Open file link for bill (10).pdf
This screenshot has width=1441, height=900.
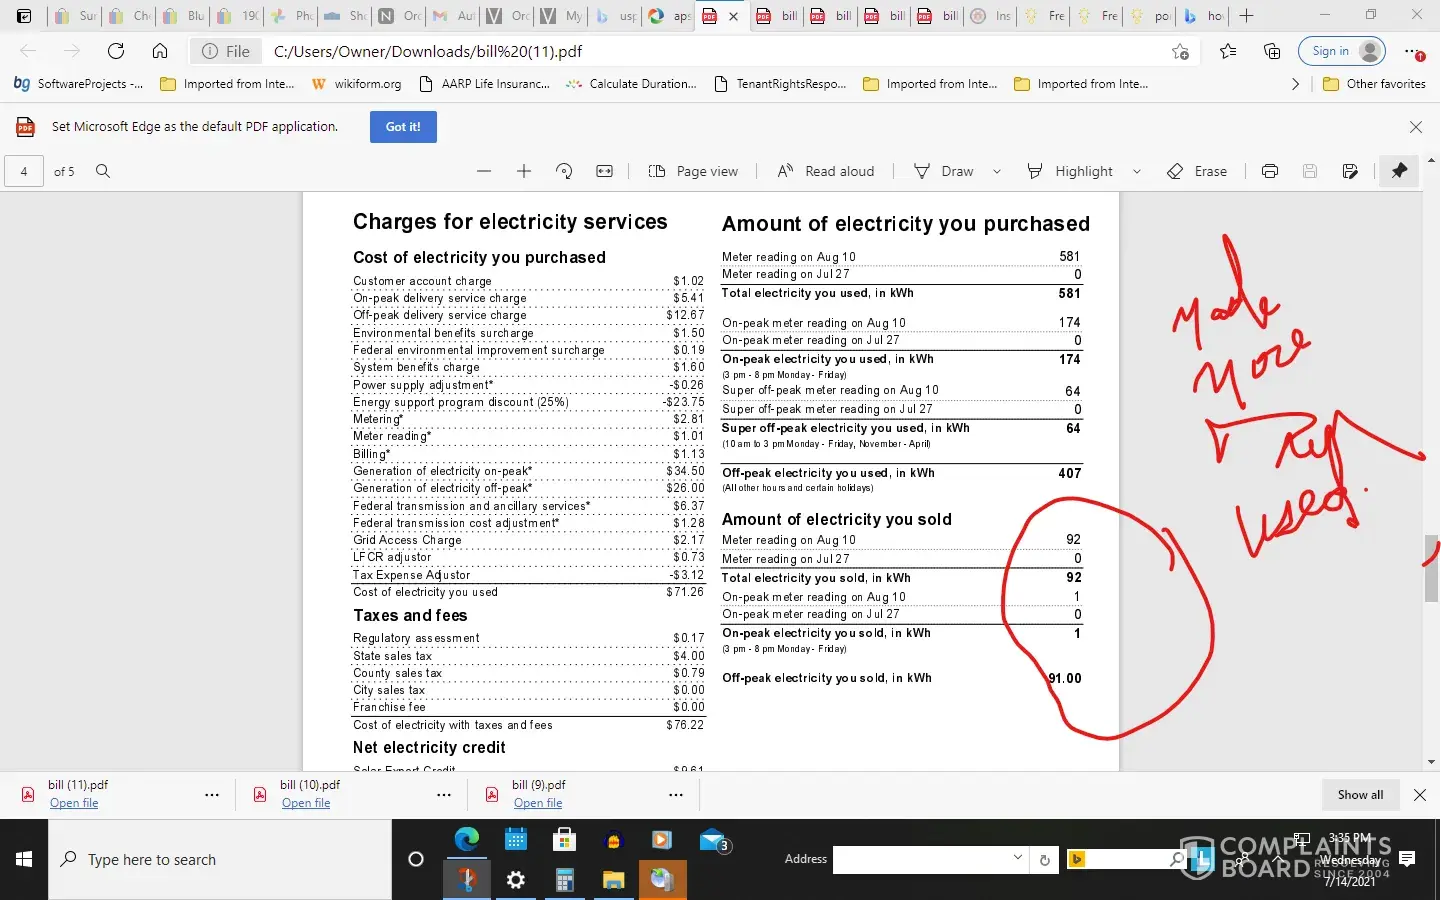point(306,803)
